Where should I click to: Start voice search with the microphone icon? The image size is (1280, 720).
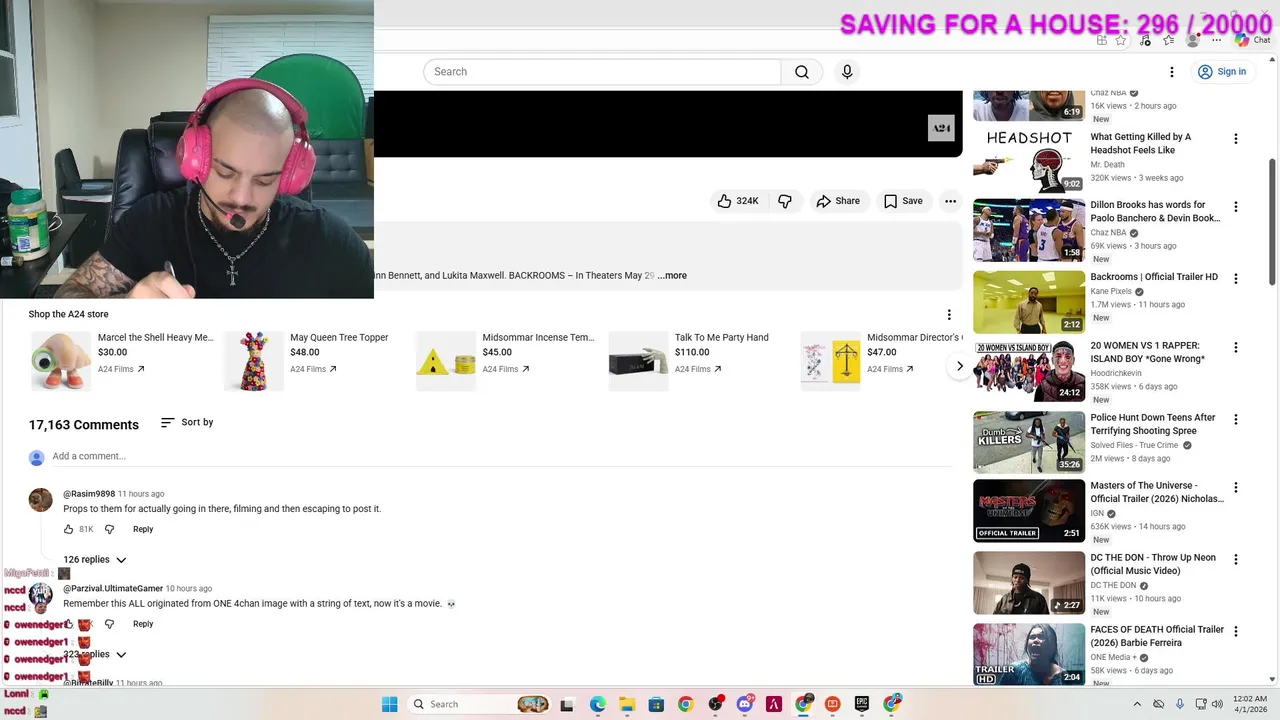(x=847, y=72)
